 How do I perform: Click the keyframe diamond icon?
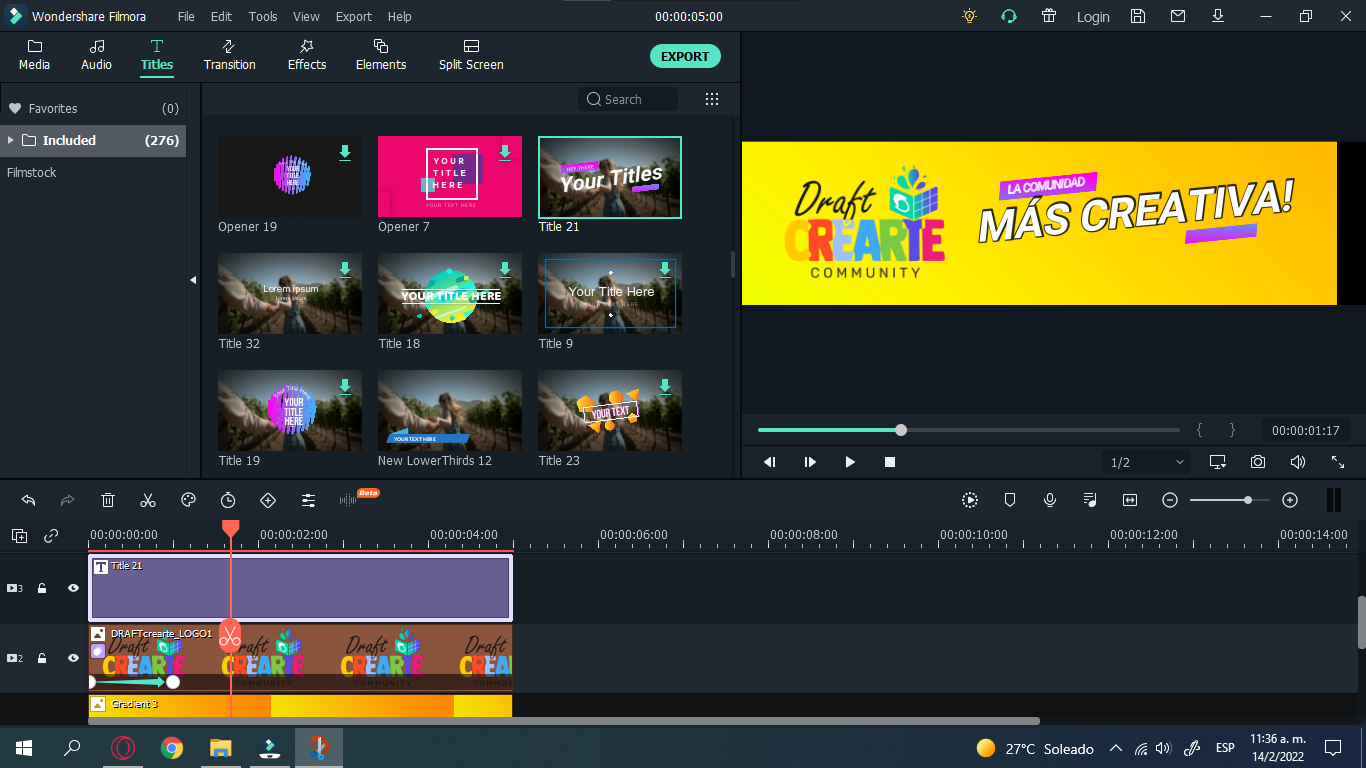tap(268, 500)
